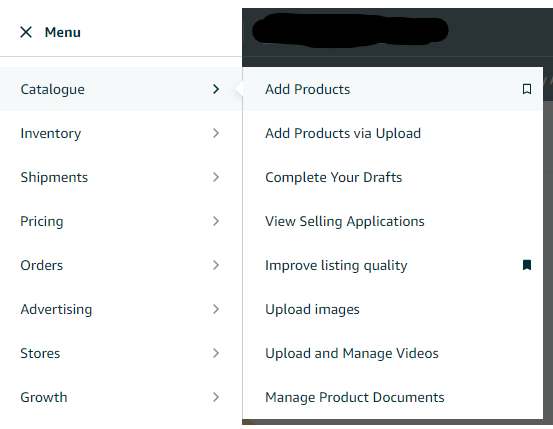Close the Menu using the X icon

(26, 32)
